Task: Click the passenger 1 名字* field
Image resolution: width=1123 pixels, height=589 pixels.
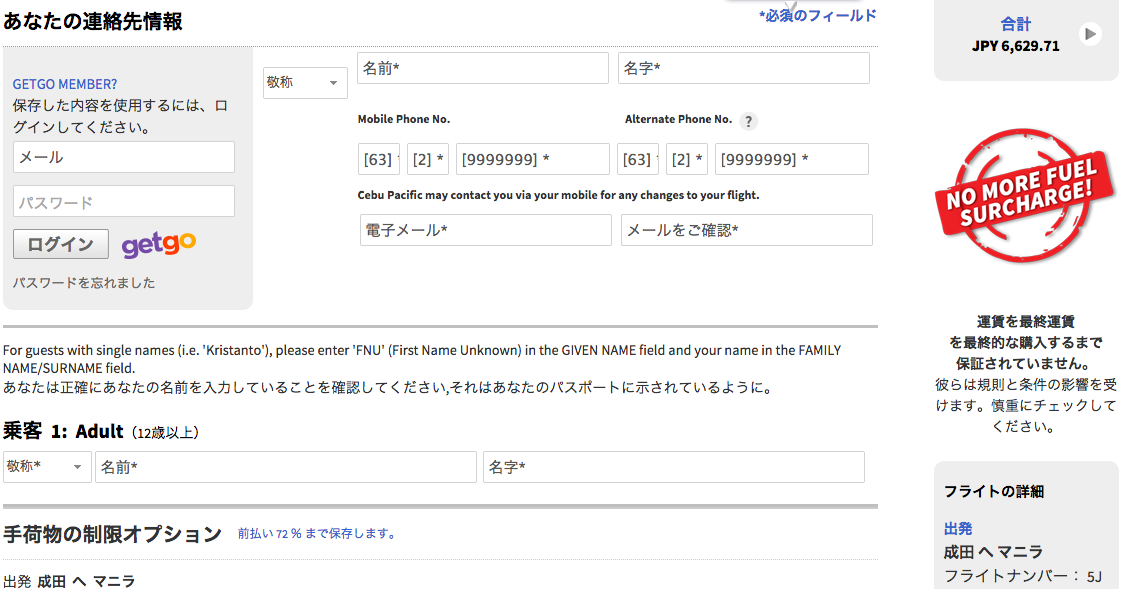Action: pos(674,467)
